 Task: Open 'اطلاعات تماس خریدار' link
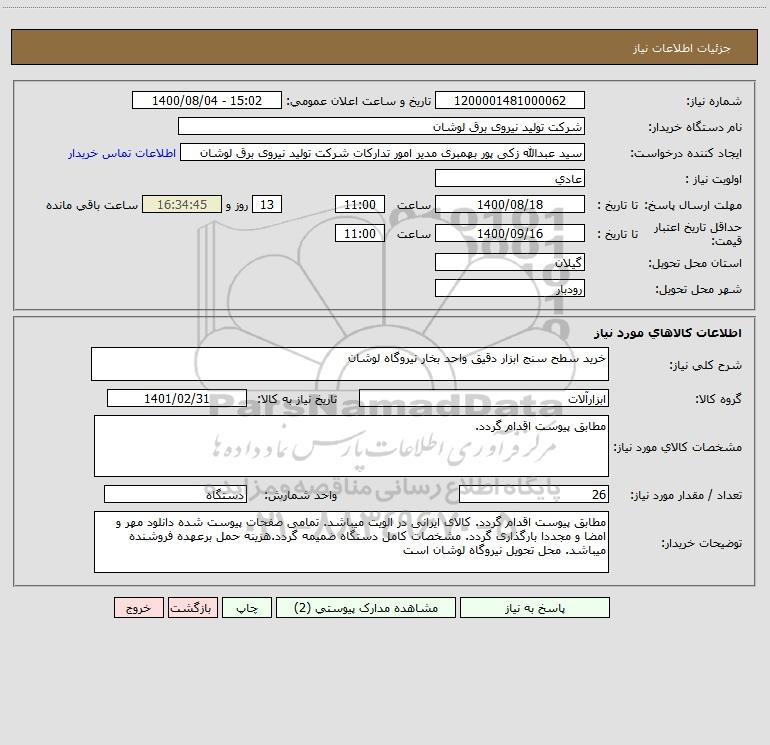(122, 153)
